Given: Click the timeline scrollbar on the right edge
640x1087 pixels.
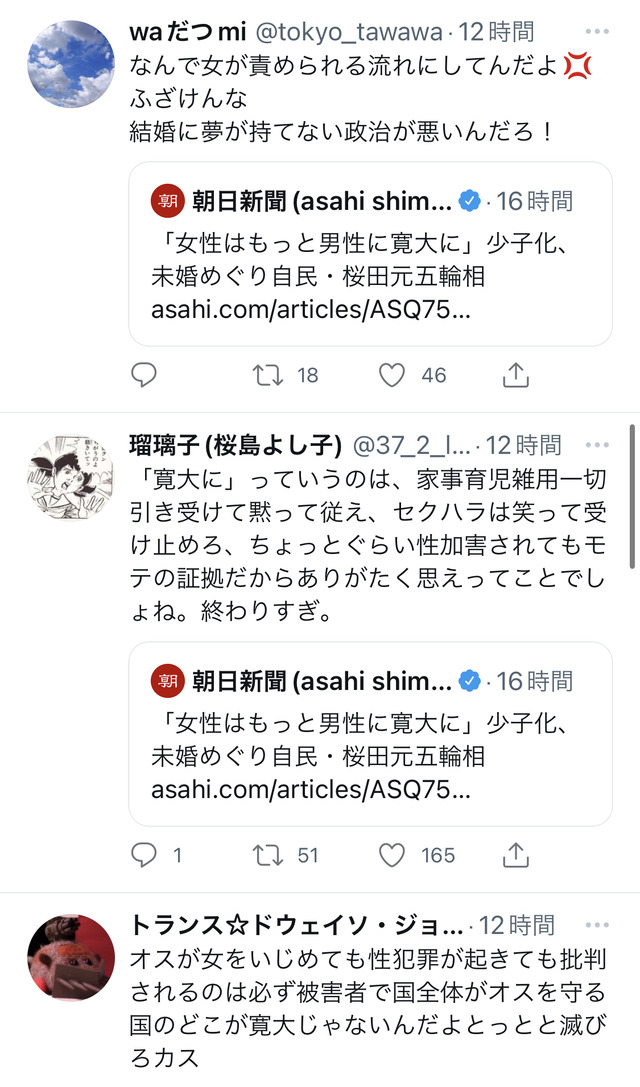Looking at the screenshot, I should (632, 496).
